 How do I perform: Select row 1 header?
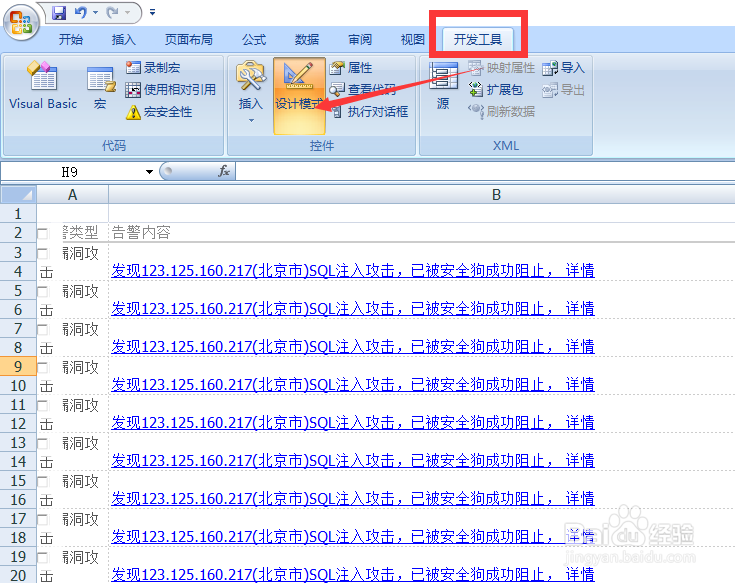(18, 214)
